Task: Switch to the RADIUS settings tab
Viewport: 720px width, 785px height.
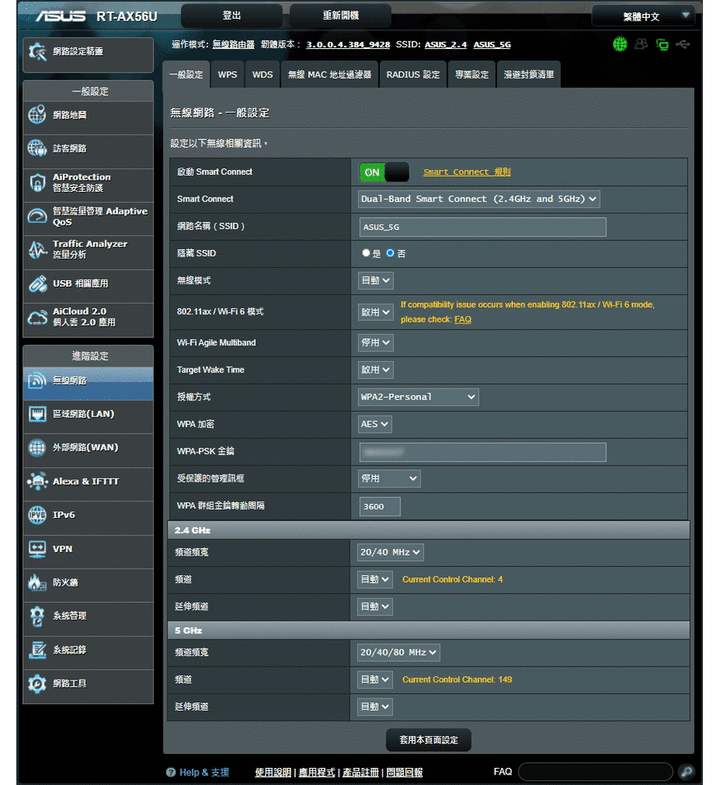Action: 413,75
